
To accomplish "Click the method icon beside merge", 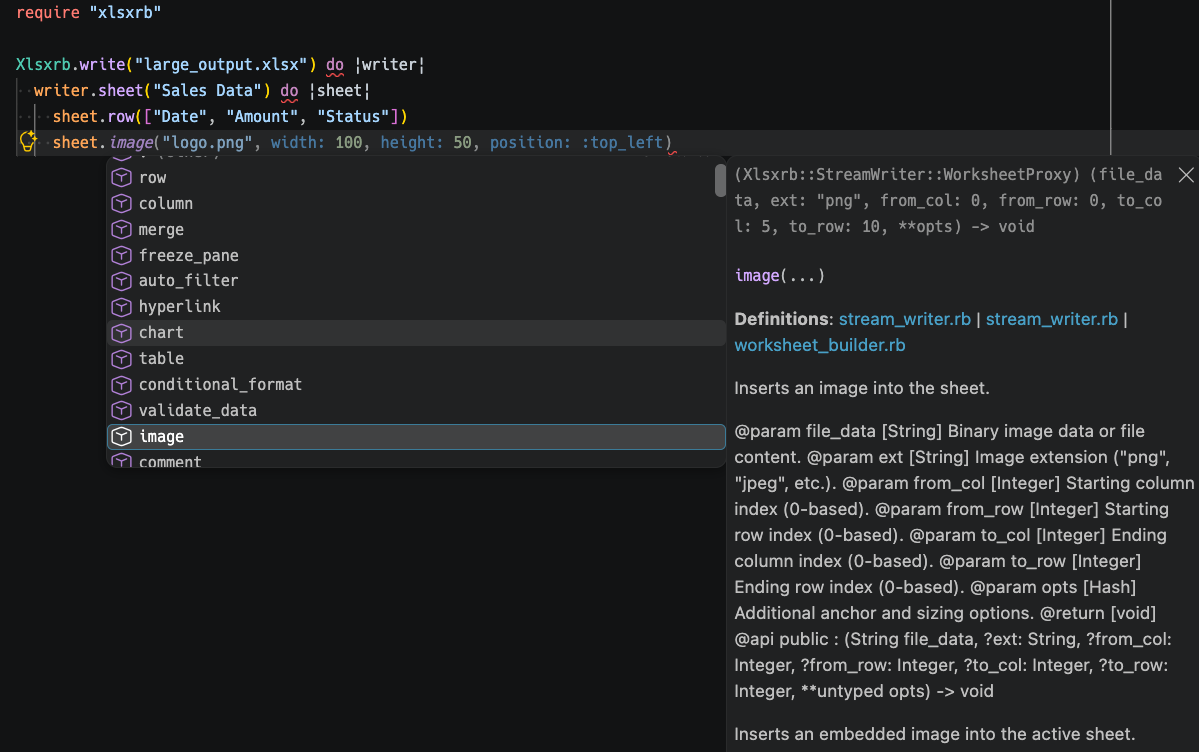I will pyautogui.click(x=122, y=230).
